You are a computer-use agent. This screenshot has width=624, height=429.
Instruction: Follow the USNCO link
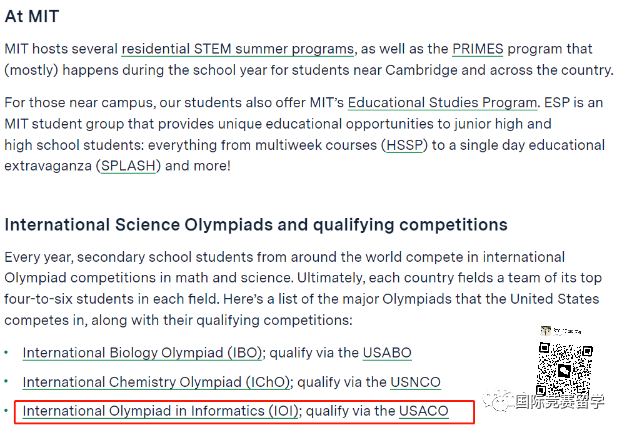coord(413,382)
